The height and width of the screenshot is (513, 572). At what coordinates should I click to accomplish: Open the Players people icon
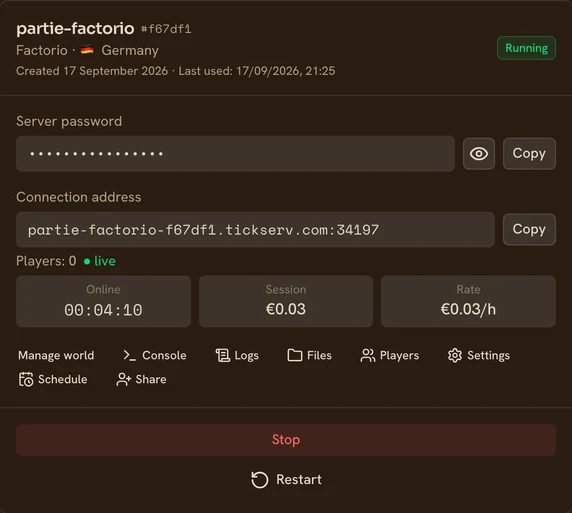click(368, 355)
